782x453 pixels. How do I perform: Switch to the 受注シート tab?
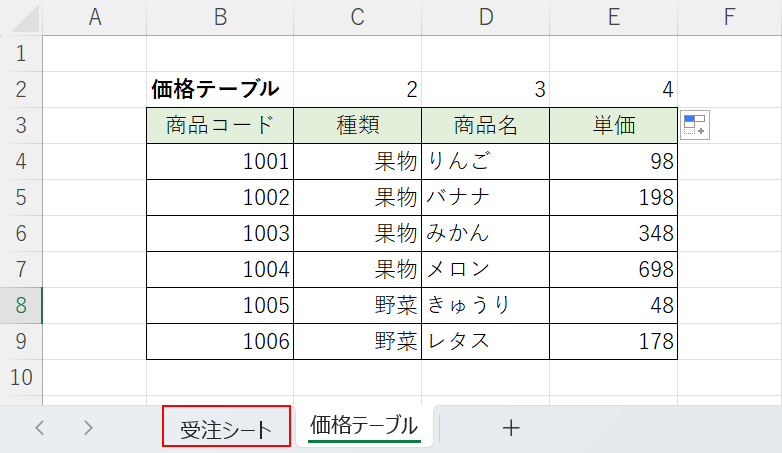click(x=226, y=429)
